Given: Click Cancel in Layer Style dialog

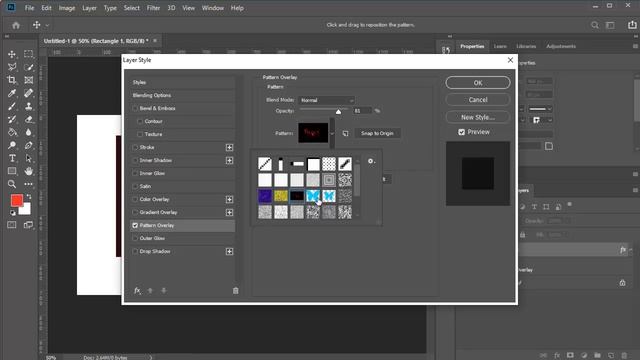Looking at the screenshot, I should (478, 100).
